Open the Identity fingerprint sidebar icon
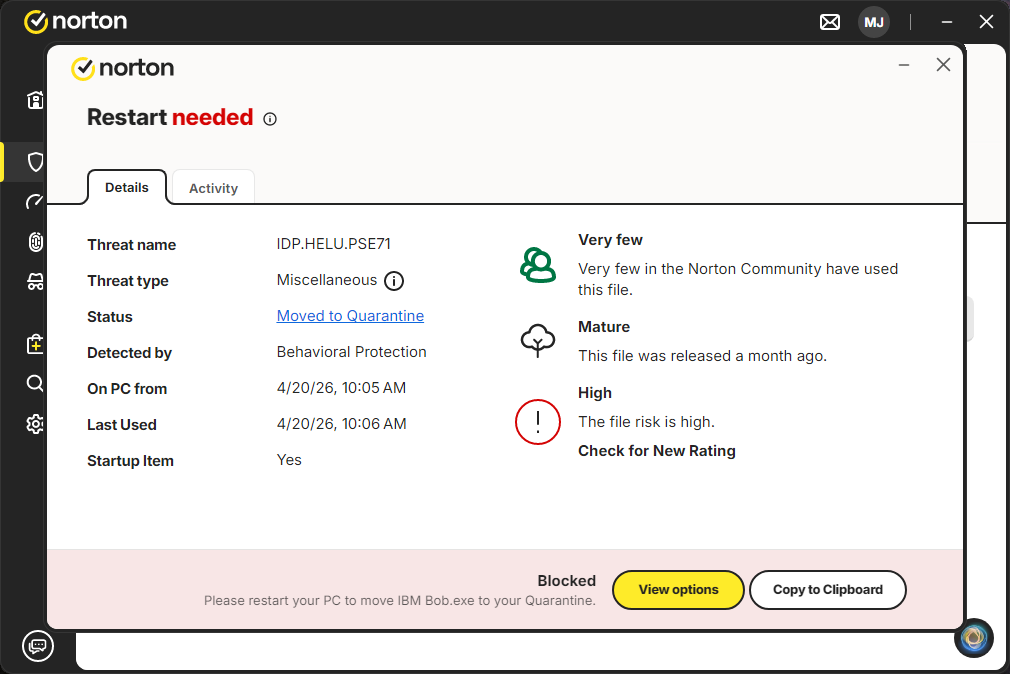1010x674 pixels. click(x=35, y=242)
